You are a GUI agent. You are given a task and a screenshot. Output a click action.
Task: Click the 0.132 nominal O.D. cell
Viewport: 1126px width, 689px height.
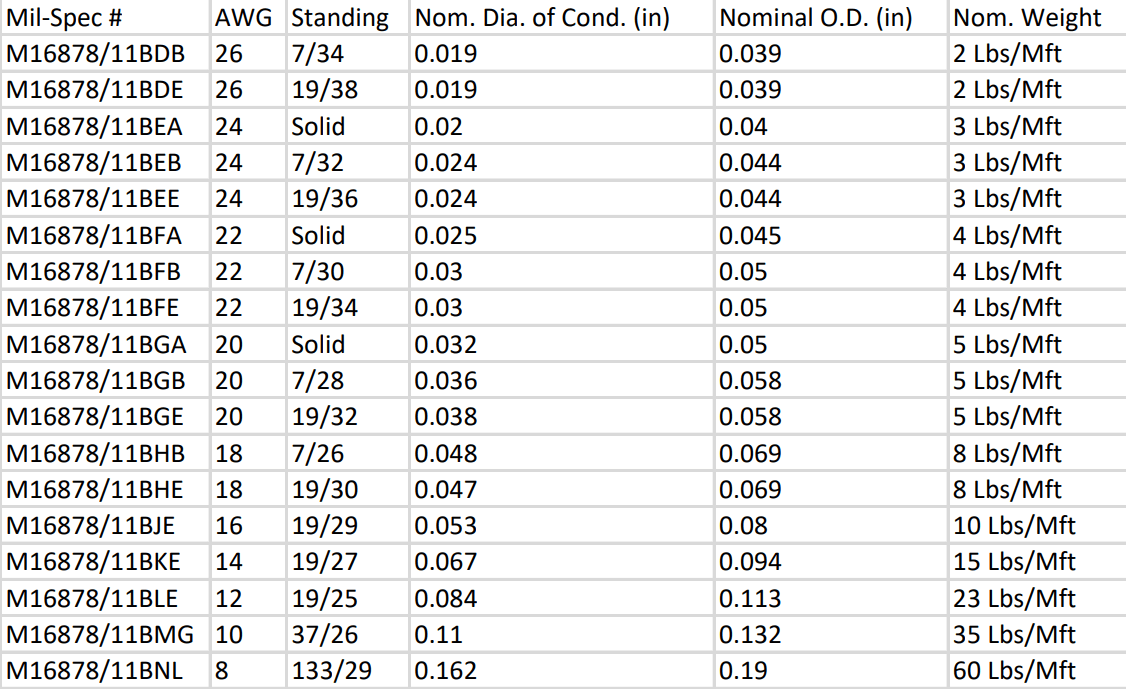tap(832, 634)
